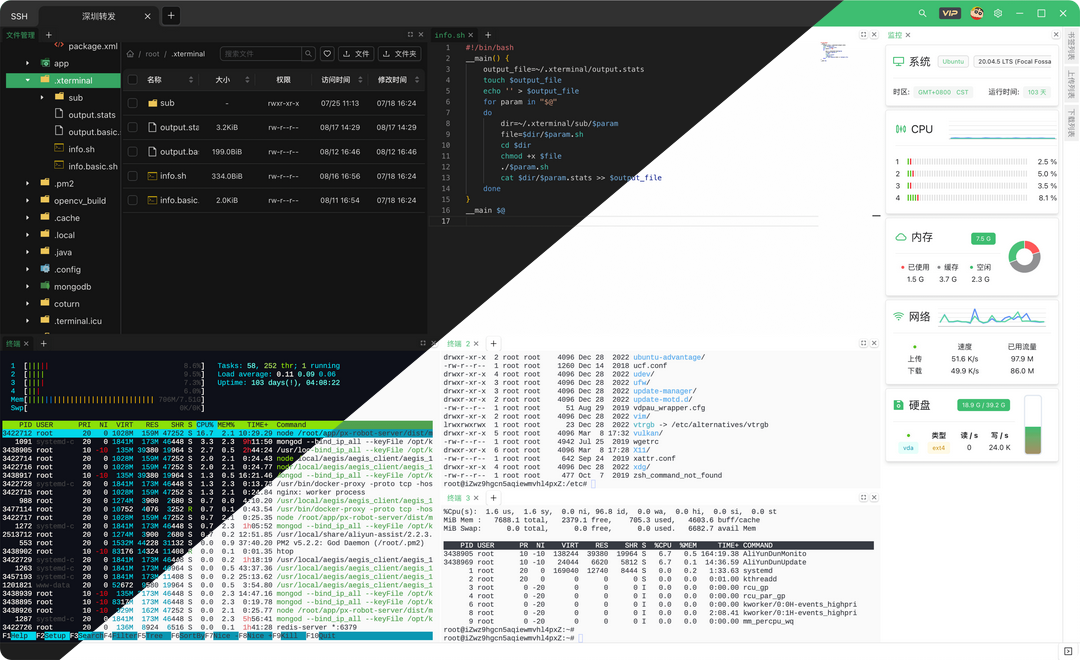1080x660 pixels.
Task: Expand the app folder in the tree
Action: click(x=28, y=63)
